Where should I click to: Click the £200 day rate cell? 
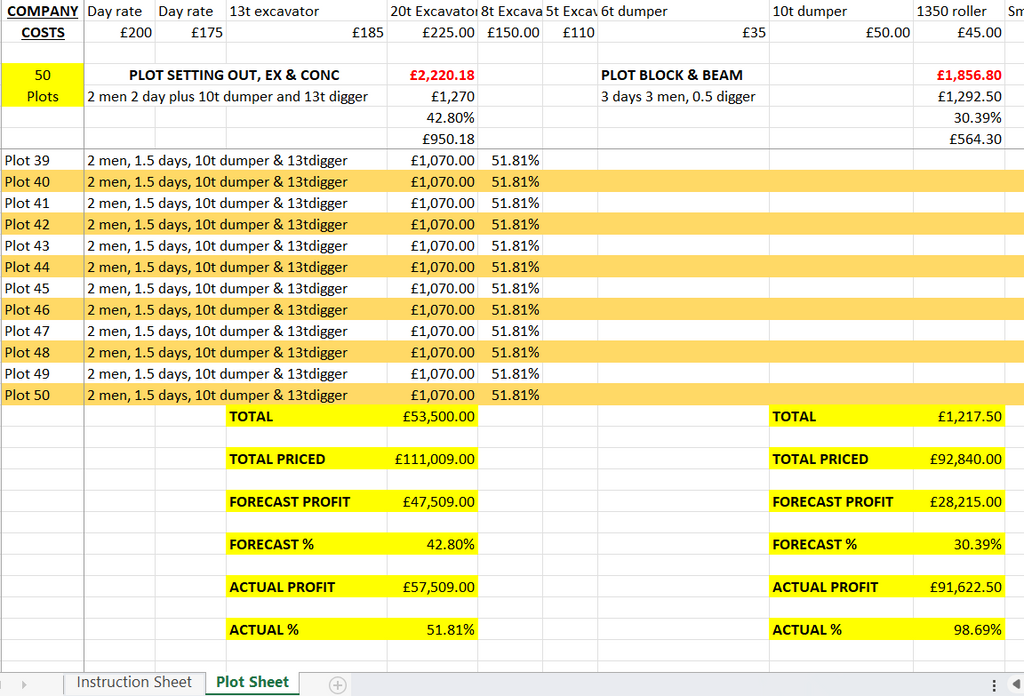pyautogui.click(x=120, y=33)
